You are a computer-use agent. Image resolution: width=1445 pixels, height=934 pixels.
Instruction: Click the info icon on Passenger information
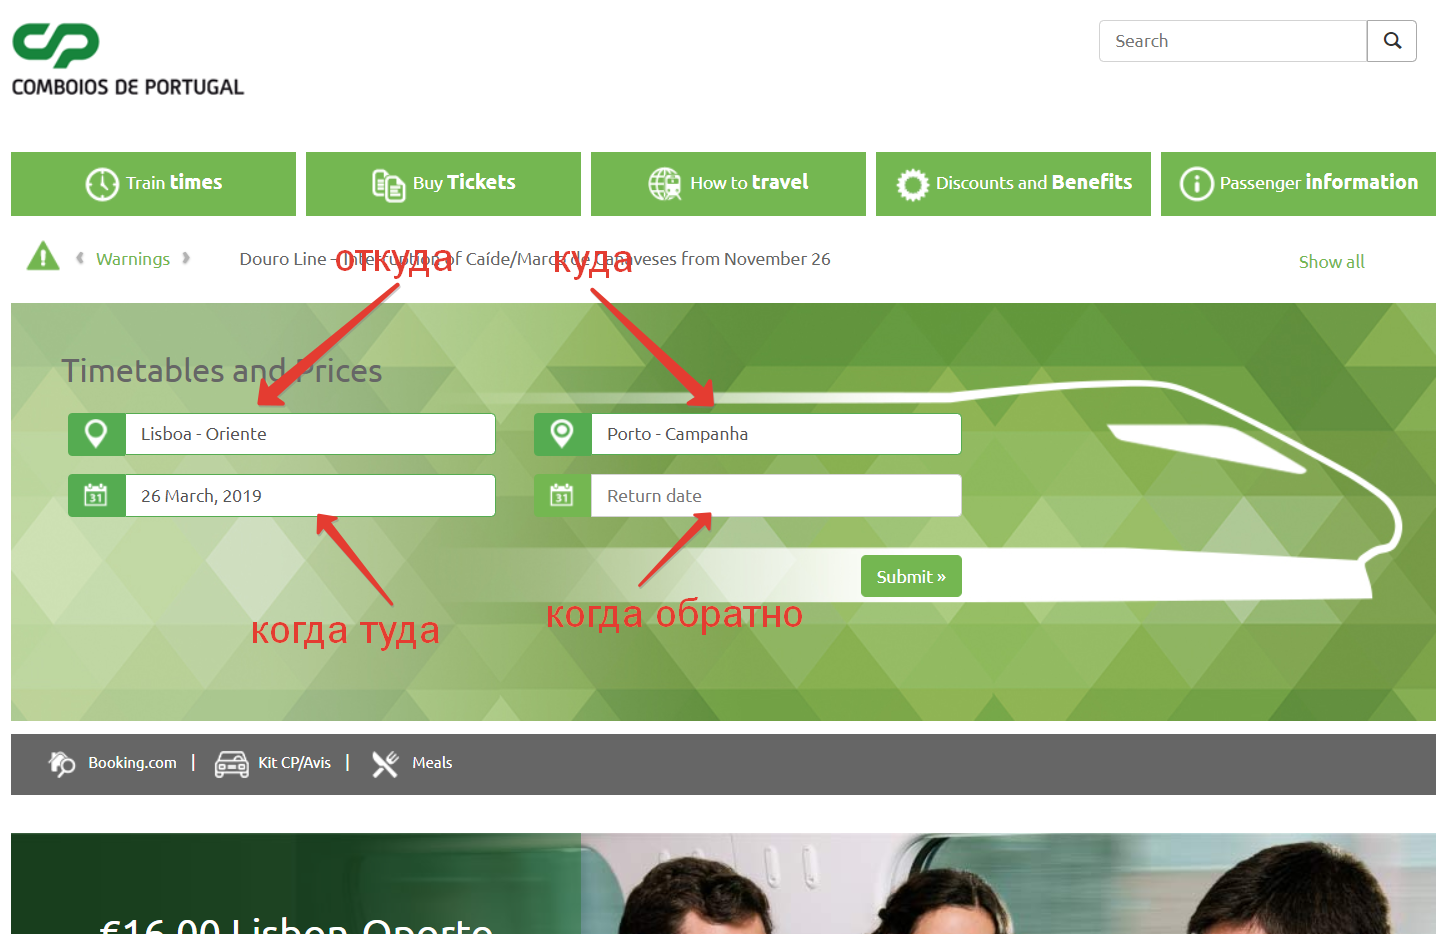pos(1196,184)
